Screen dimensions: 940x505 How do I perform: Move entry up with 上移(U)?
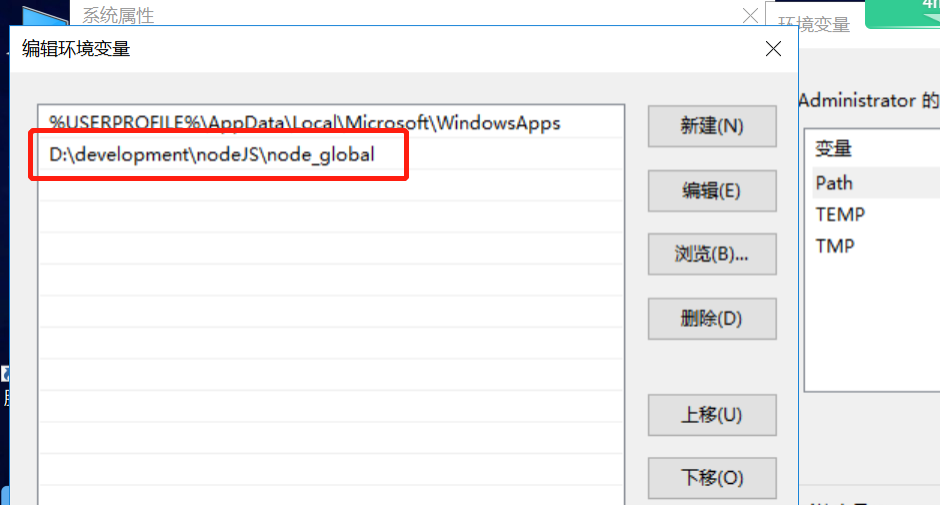tap(712, 414)
